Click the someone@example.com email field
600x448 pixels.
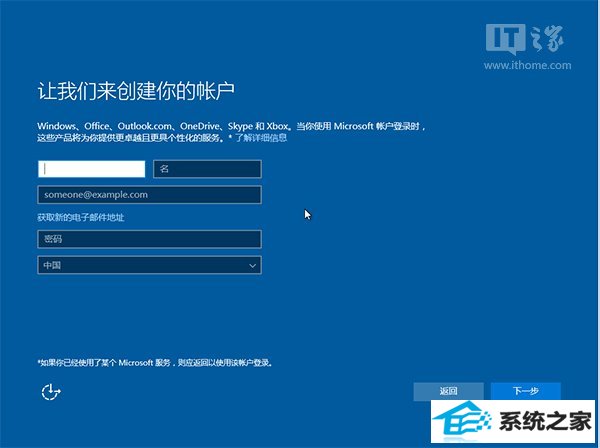coord(150,195)
